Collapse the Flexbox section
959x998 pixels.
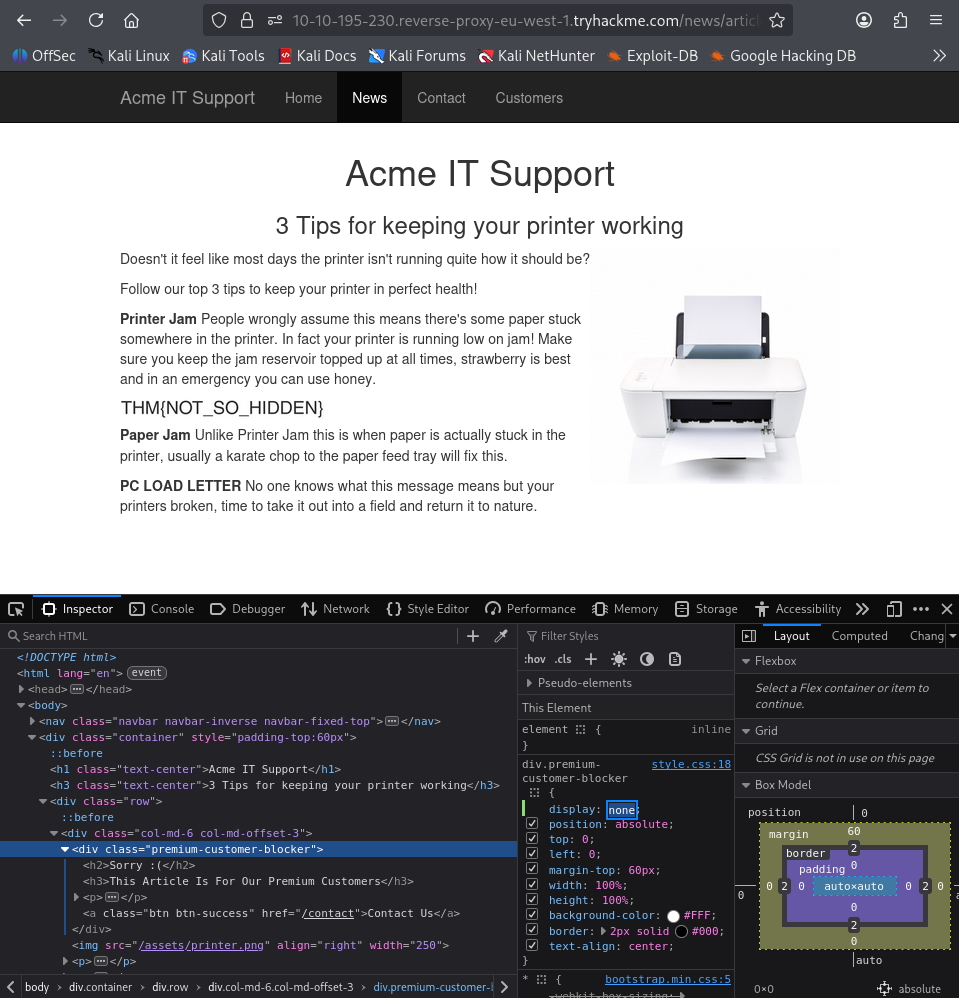[x=746, y=661]
